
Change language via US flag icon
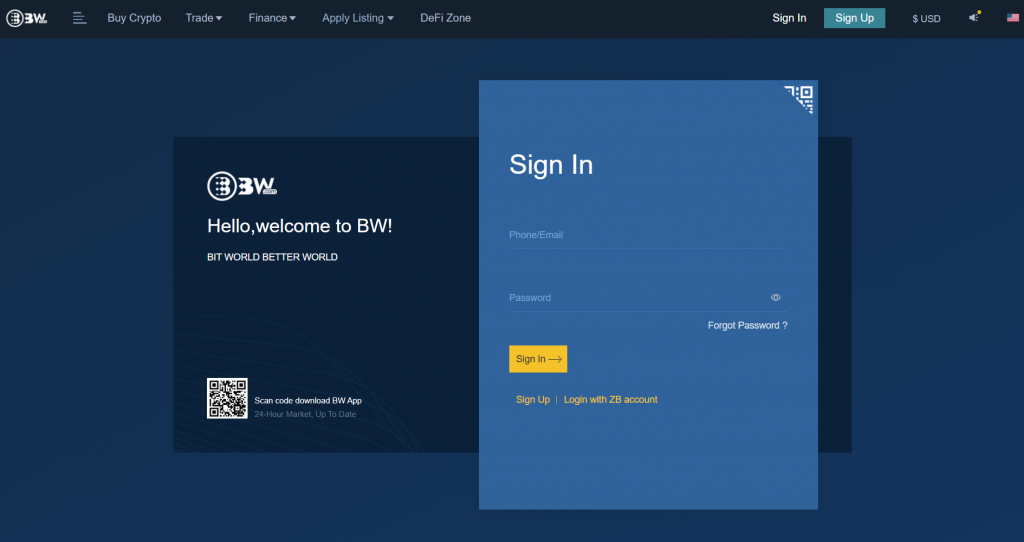1013,18
